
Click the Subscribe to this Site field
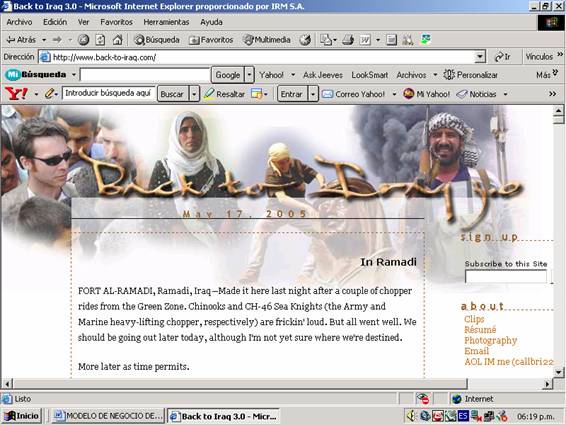coord(506,277)
